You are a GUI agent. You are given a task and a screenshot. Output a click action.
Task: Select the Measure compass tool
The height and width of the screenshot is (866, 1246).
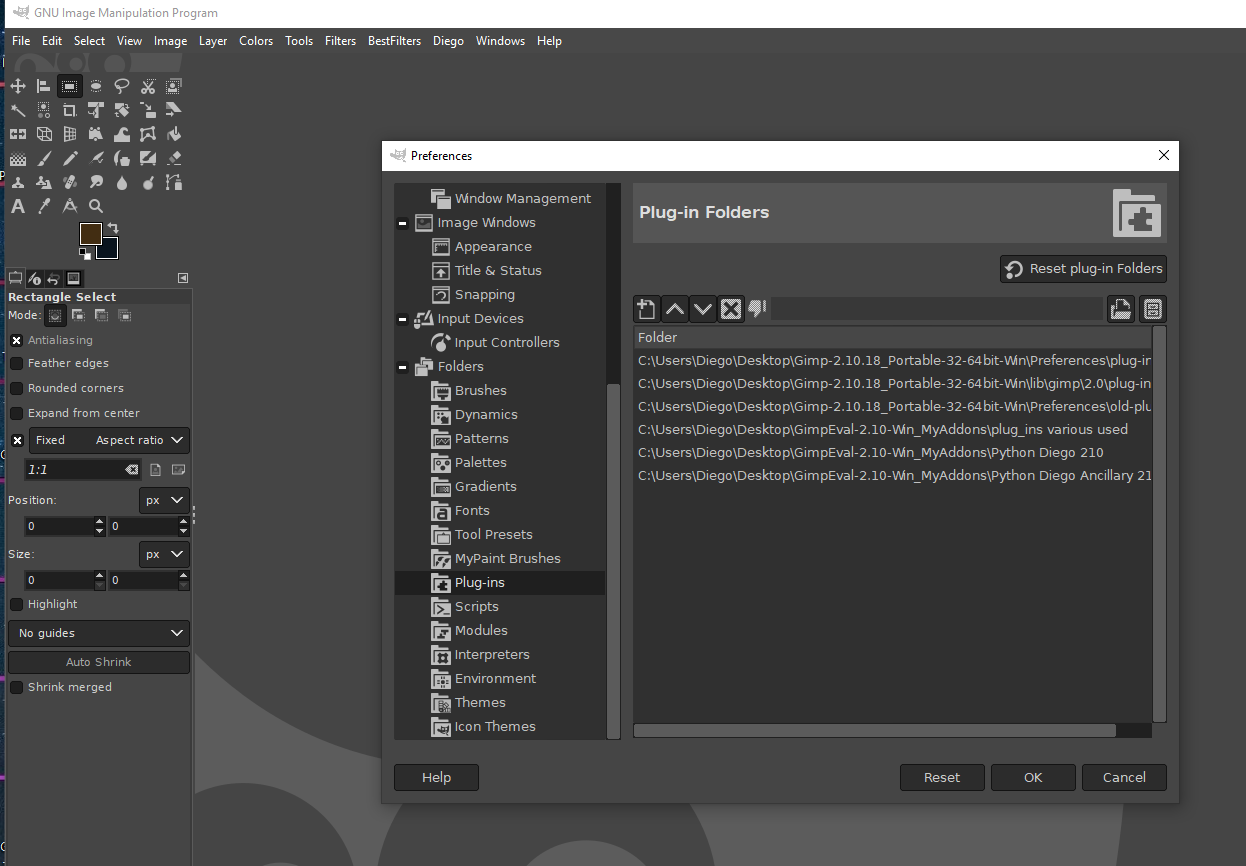pos(70,207)
